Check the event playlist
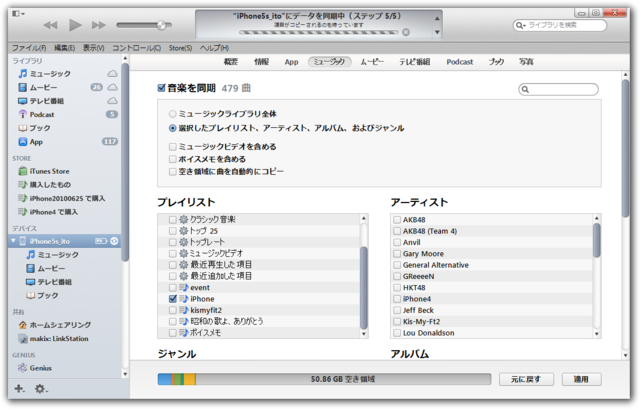The width and height of the screenshot is (640, 409). point(173,288)
